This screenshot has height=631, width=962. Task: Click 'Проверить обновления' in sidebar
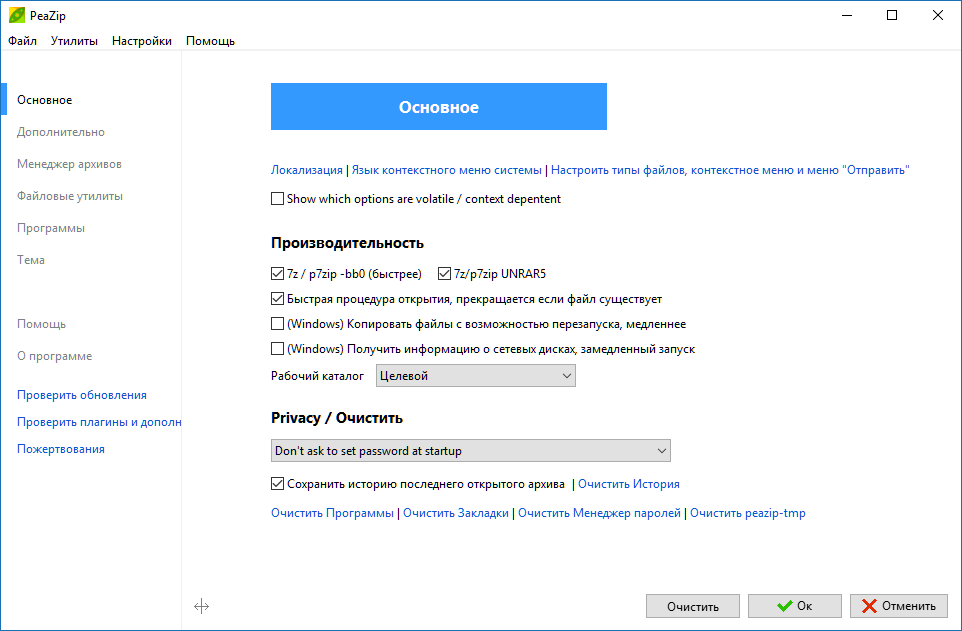pos(82,395)
